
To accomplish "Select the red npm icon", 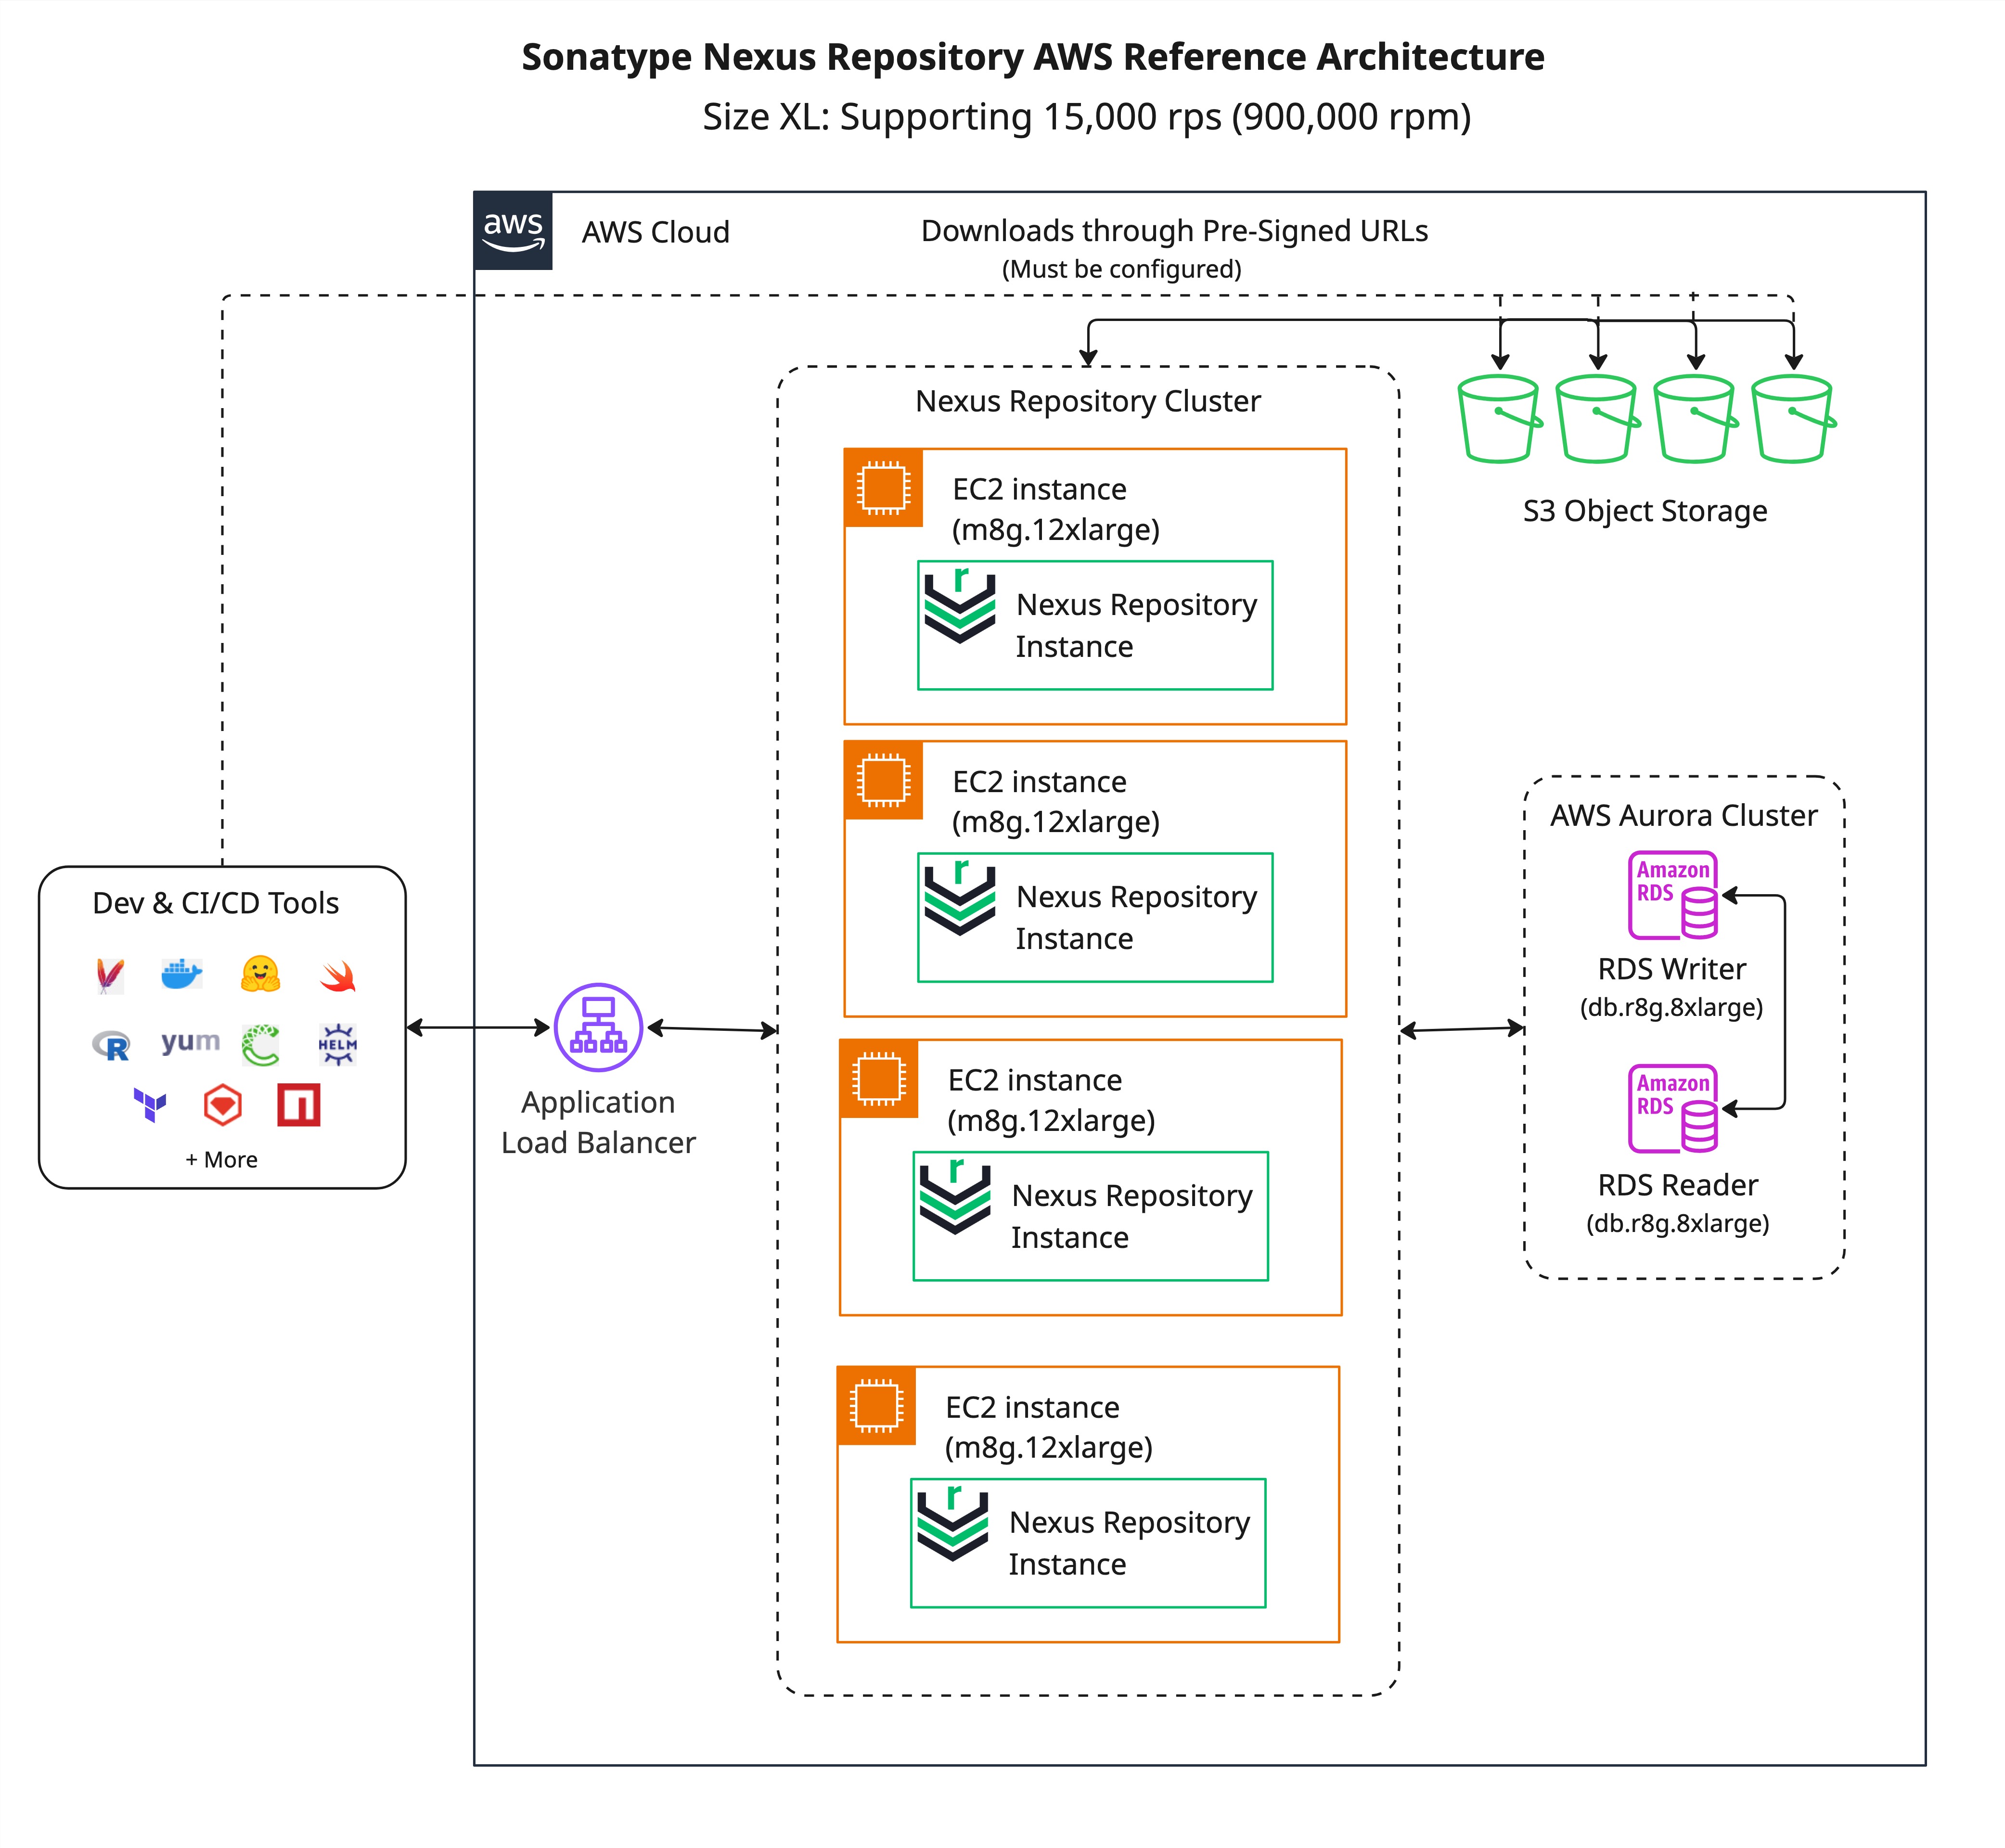I will (x=299, y=1105).
